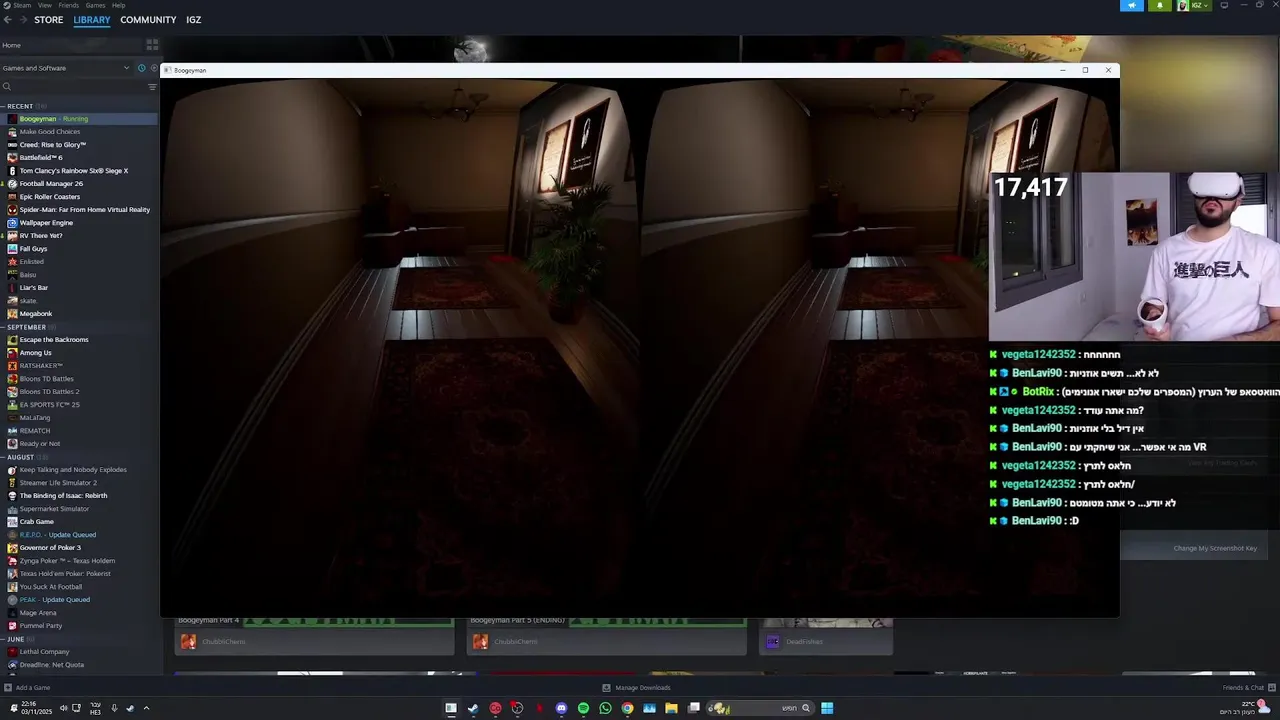Select The Binding of Isaac: Rebirth
This screenshot has height=720, width=1280.
click(x=79, y=496)
